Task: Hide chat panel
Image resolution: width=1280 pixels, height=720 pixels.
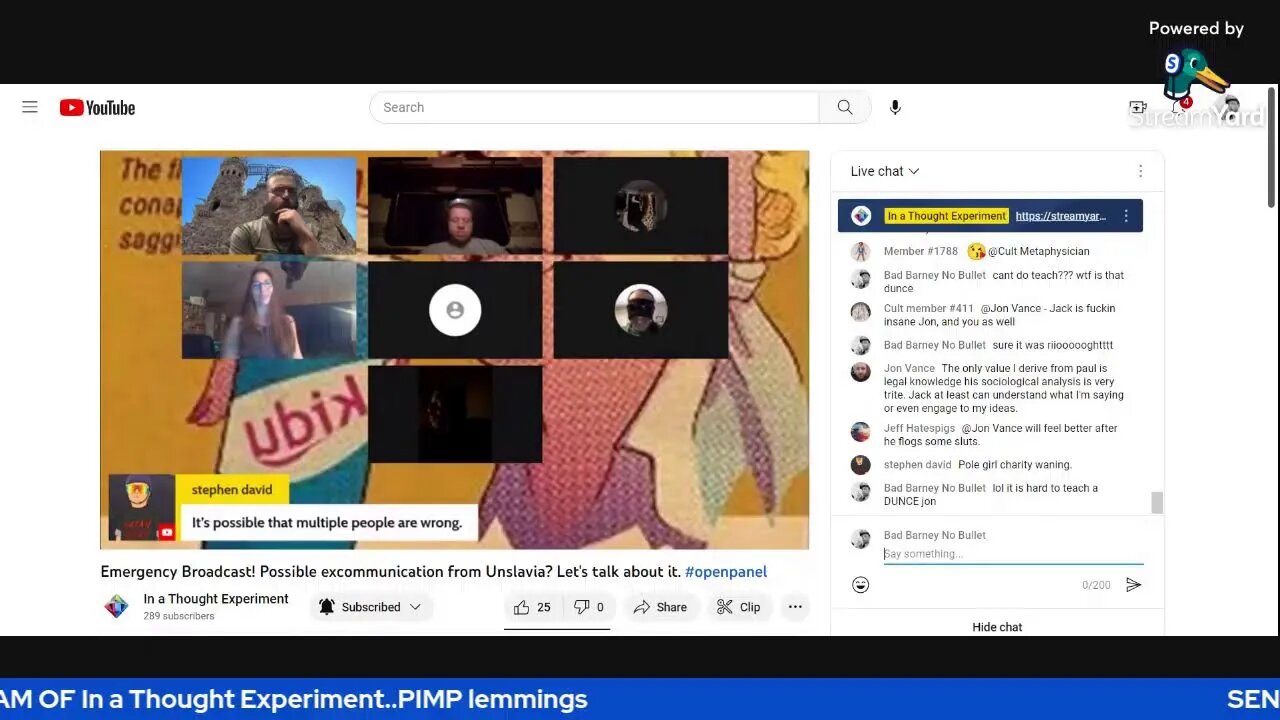Action: pos(997,627)
